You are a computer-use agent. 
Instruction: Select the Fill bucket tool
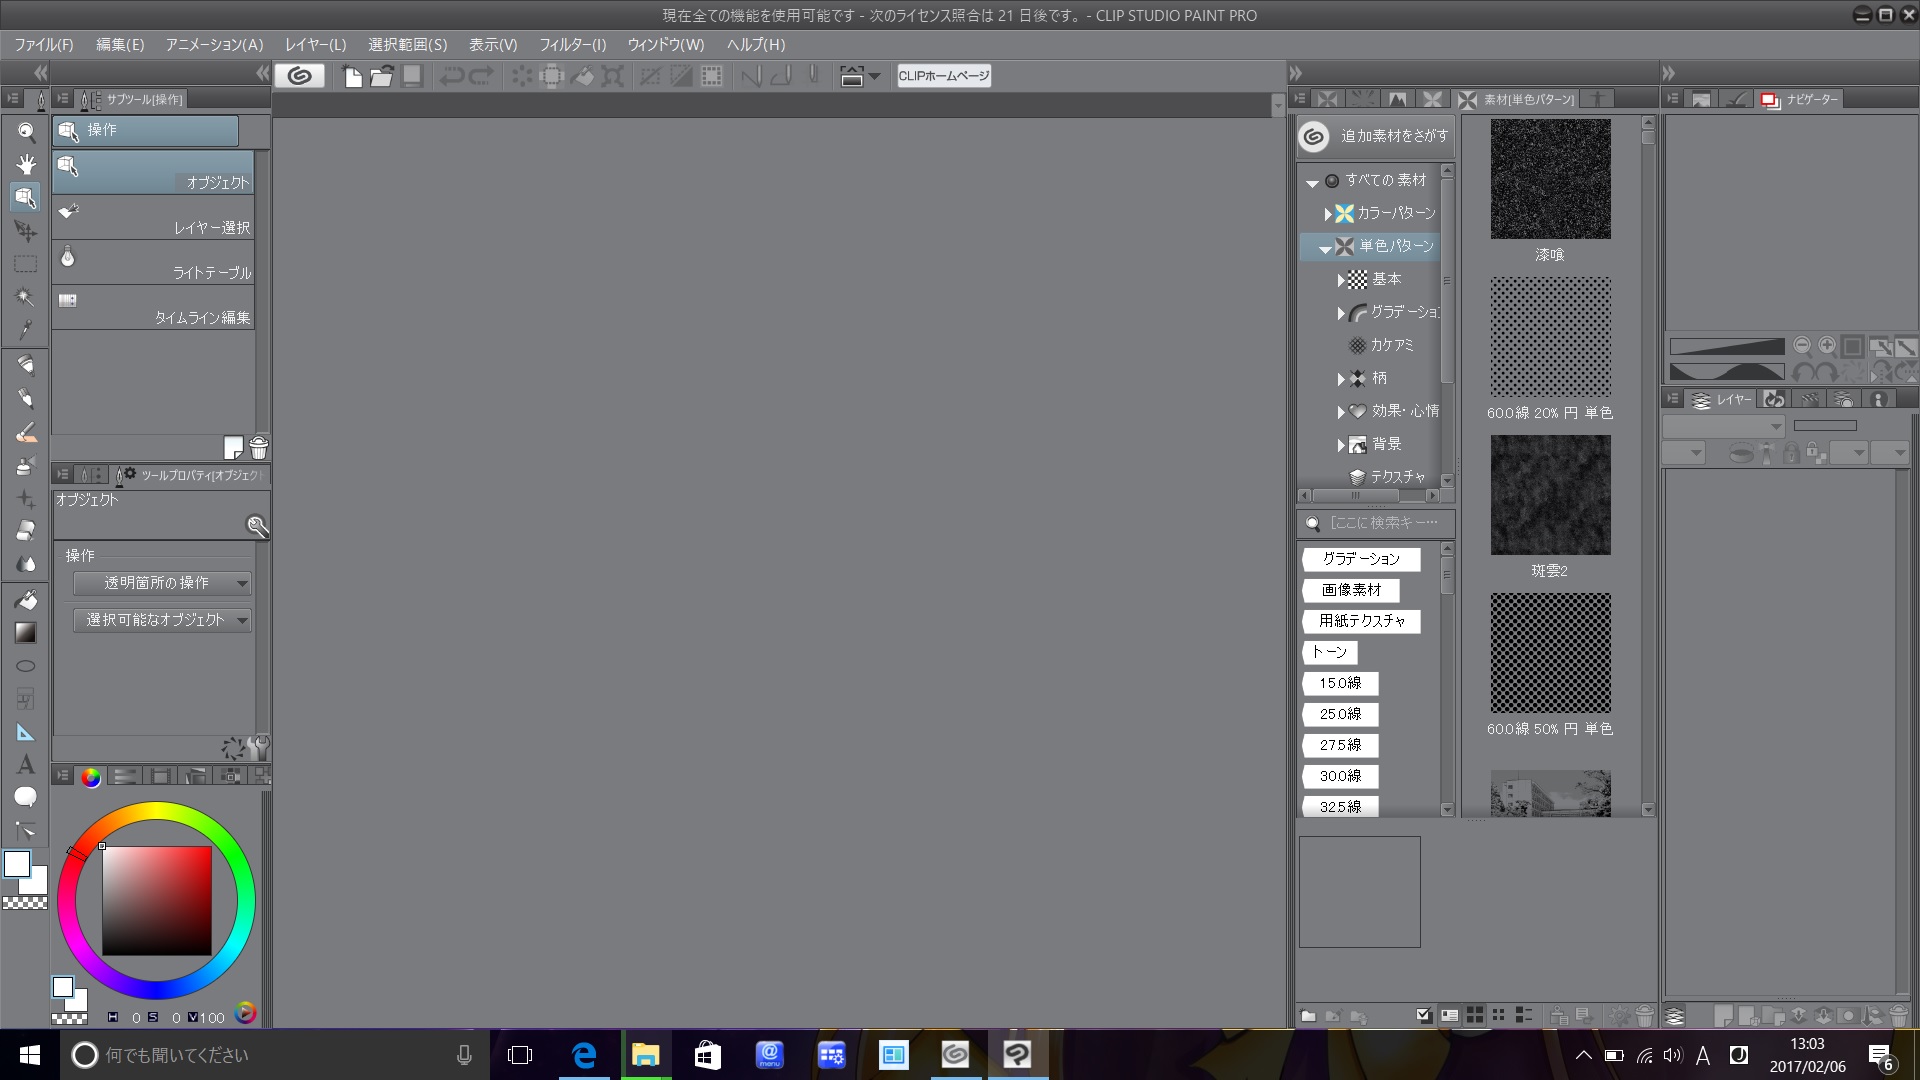26,600
